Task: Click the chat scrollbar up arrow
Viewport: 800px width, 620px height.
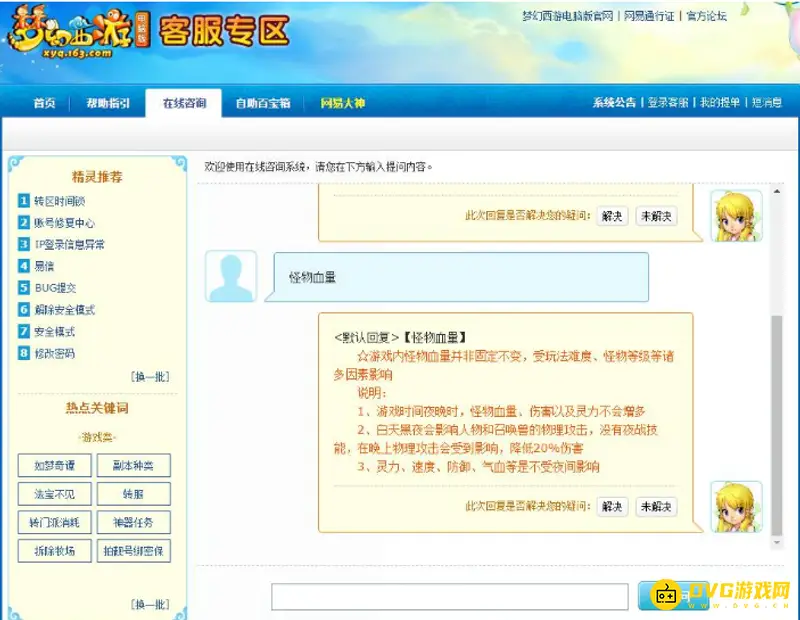Action: click(777, 191)
